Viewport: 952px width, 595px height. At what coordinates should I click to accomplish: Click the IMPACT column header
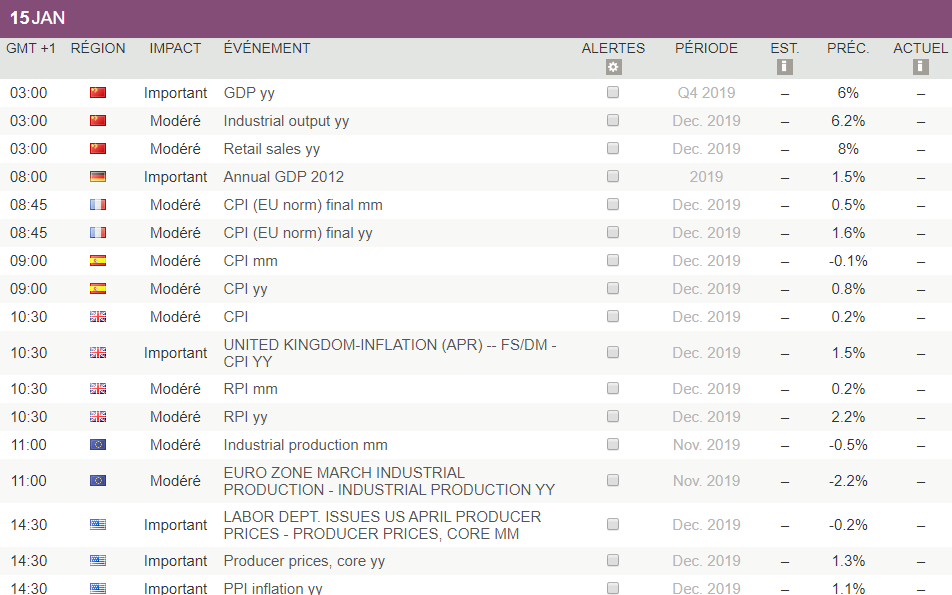[175, 48]
